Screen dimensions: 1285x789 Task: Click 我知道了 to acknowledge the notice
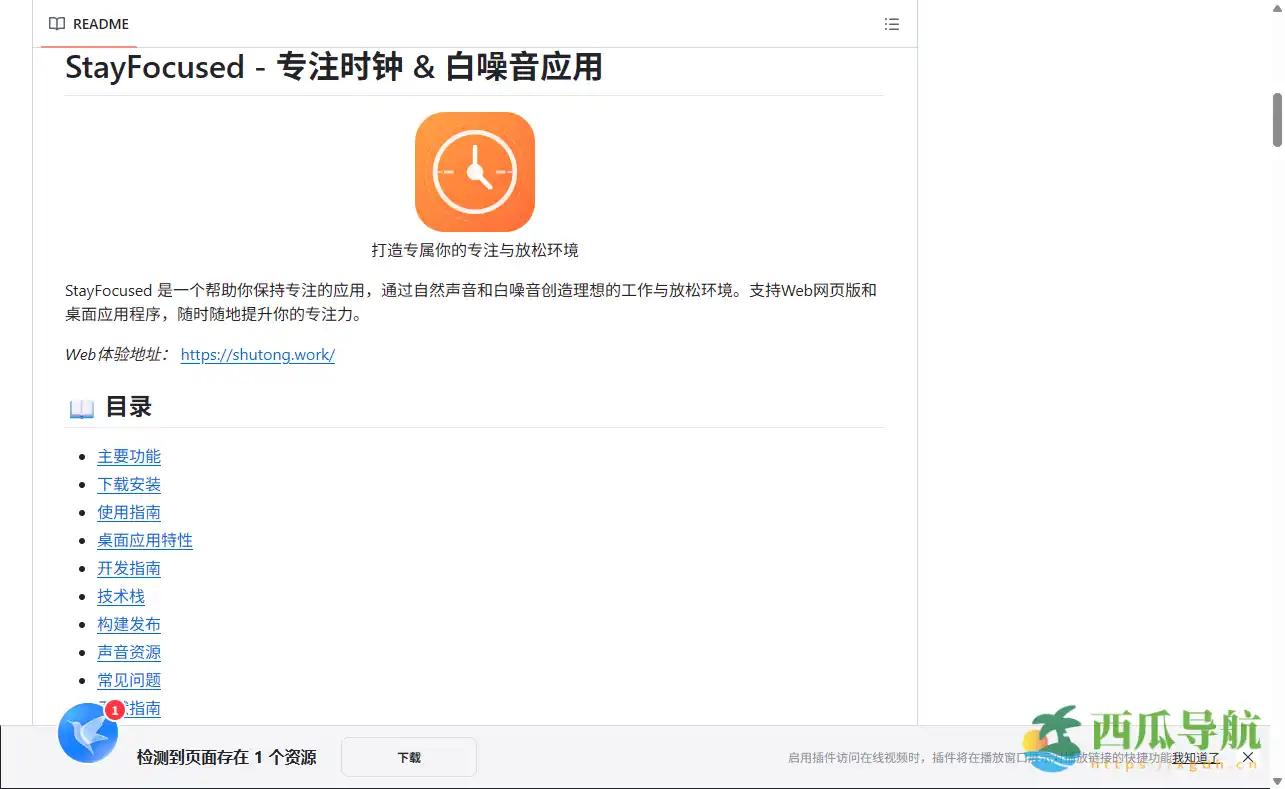[1196, 757]
